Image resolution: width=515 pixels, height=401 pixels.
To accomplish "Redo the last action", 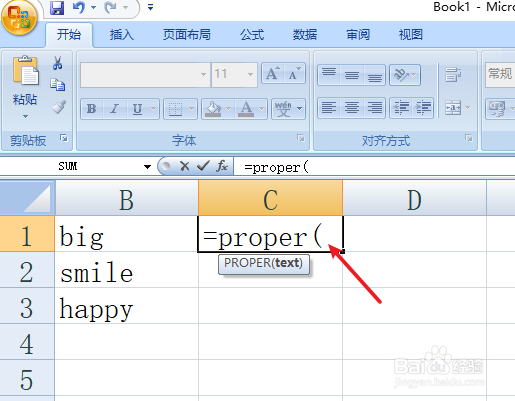I will click(110, 7).
